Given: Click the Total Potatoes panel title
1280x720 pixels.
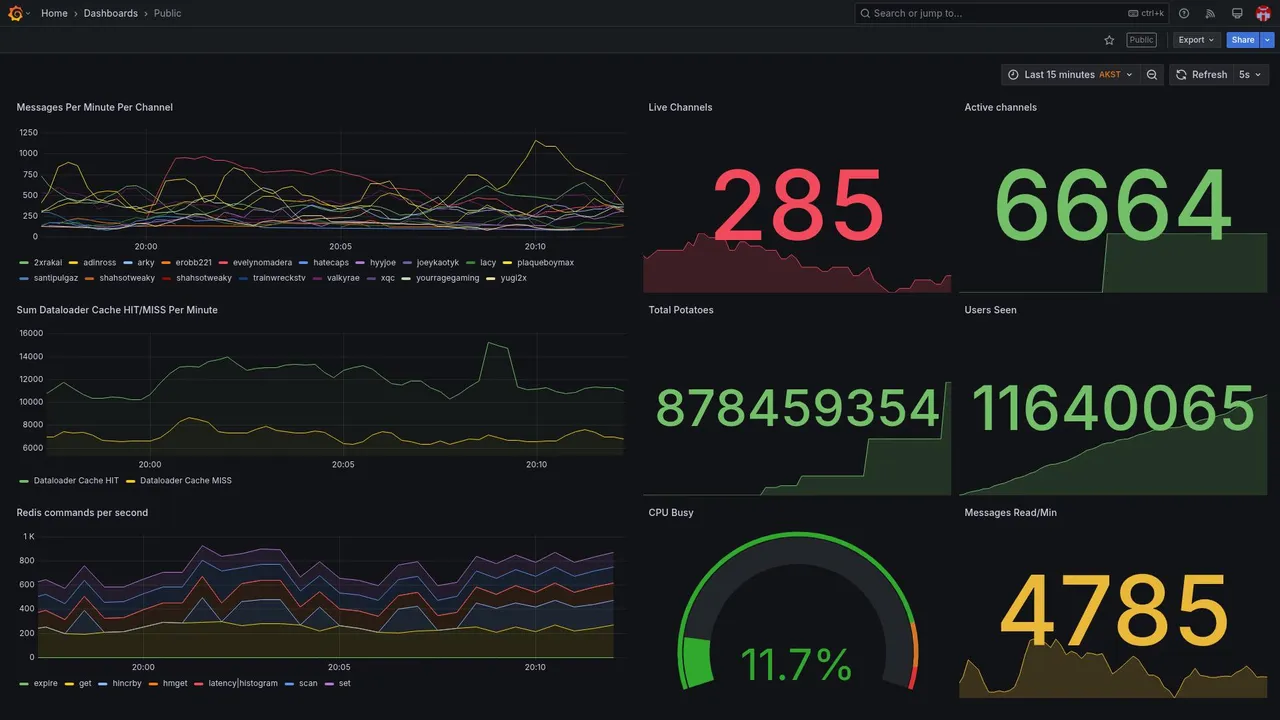Looking at the screenshot, I should pos(681,310).
